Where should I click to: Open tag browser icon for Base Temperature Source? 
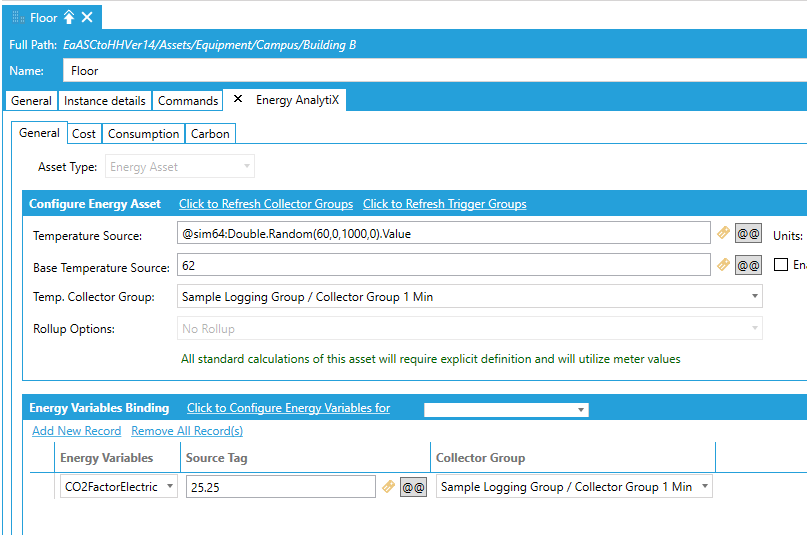pyautogui.click(x=723, y=265)
